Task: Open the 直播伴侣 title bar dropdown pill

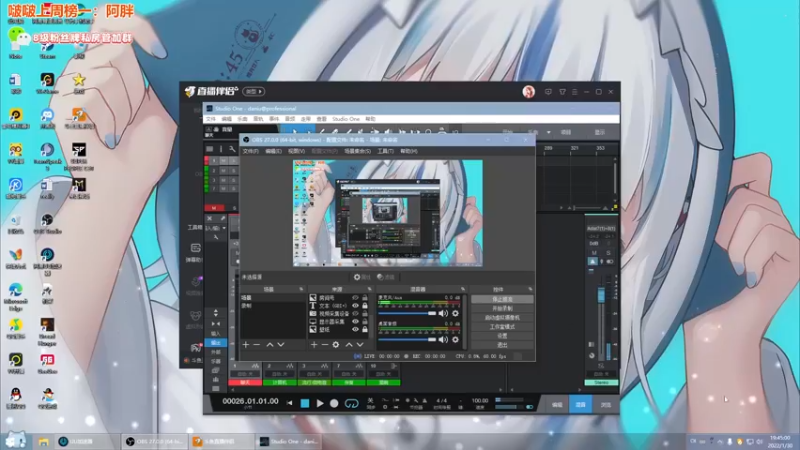Action: [254, 92]
